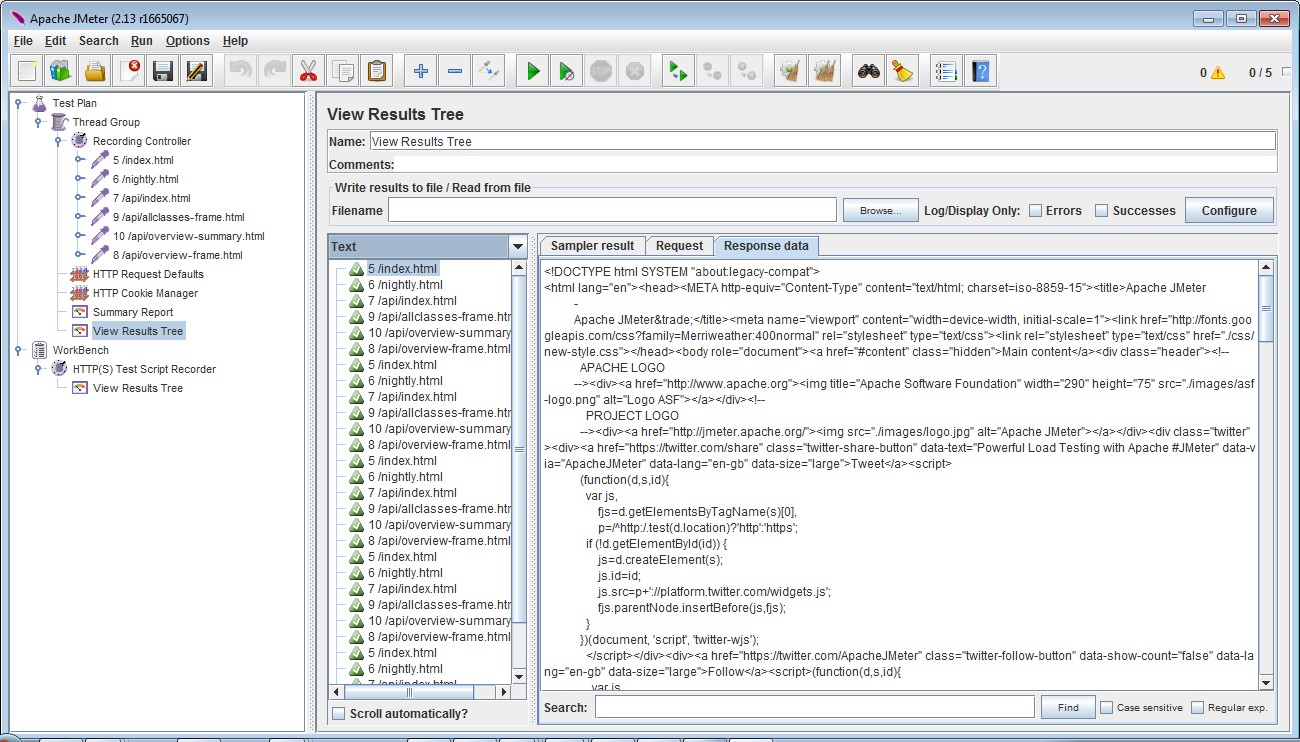Click the grayed Undo arrow icon
Viewport: 1300px width, 742px height.
pos(240,71)
